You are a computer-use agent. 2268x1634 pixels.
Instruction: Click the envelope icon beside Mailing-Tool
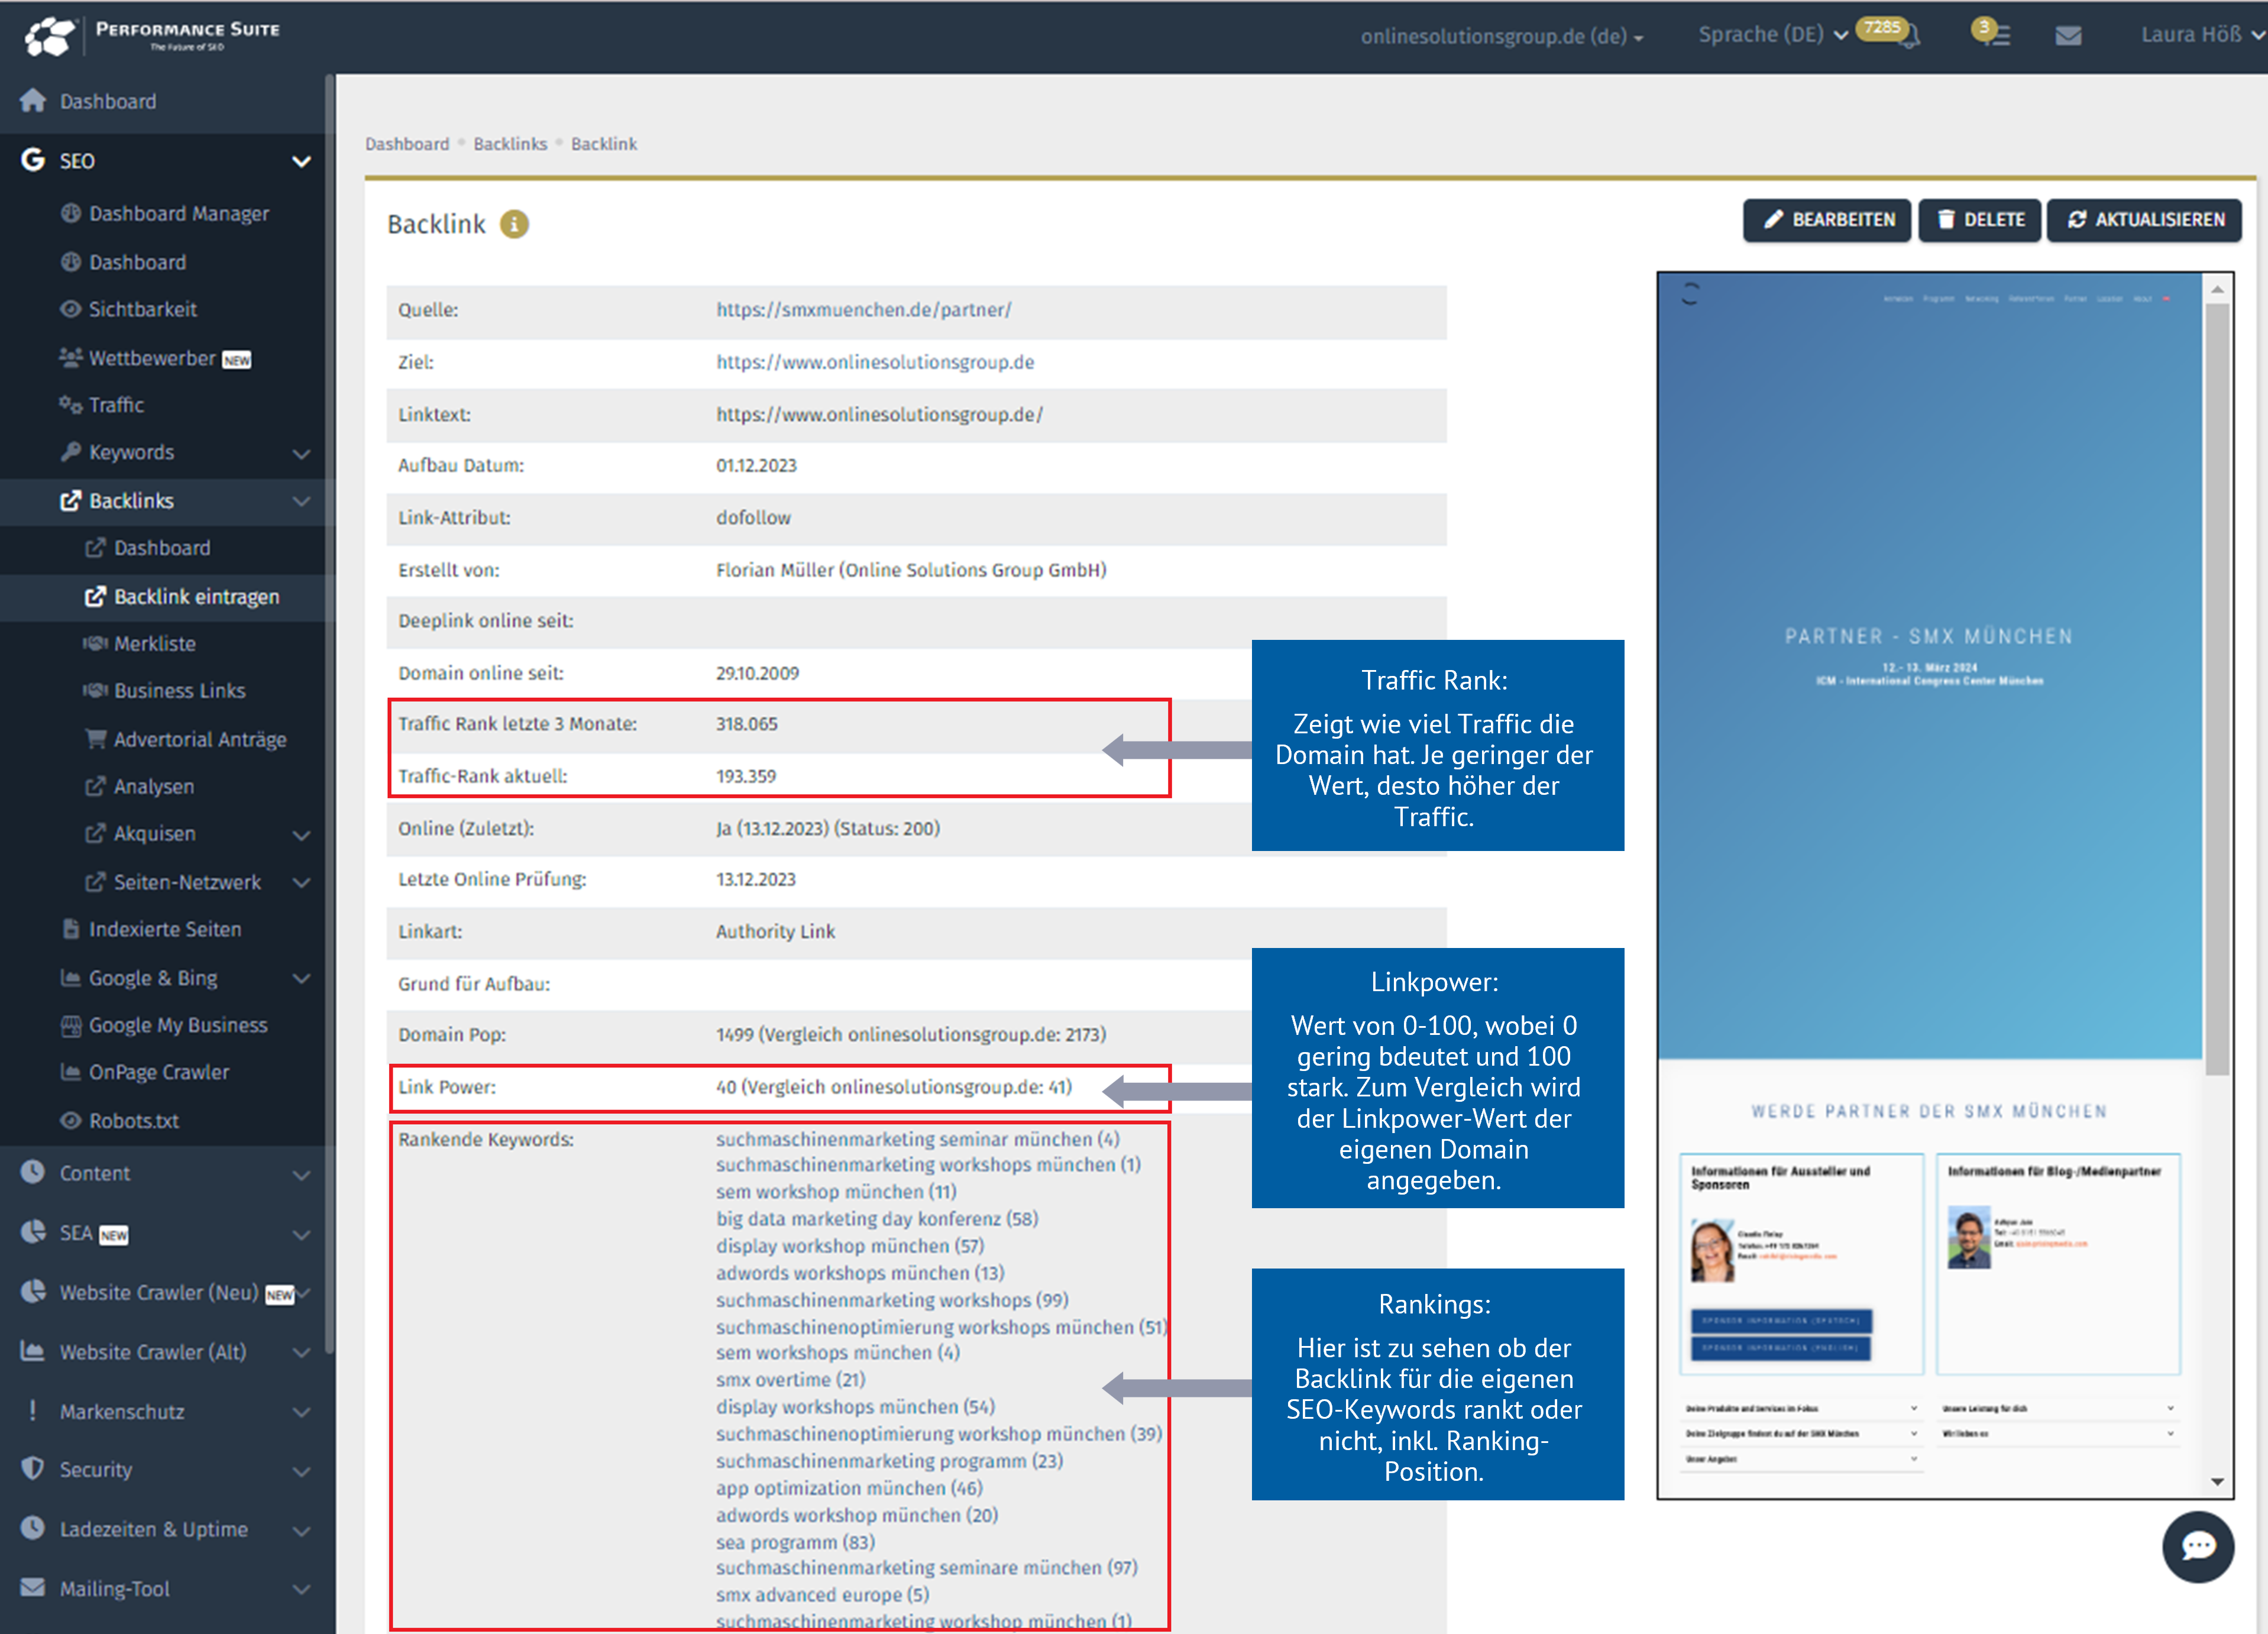point(33,1587)
